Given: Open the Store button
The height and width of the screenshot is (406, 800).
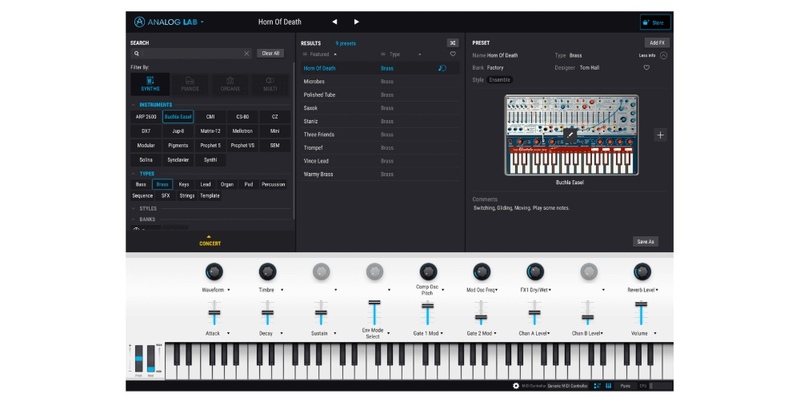Looking at the screenshot, I should tap(655, 22).
